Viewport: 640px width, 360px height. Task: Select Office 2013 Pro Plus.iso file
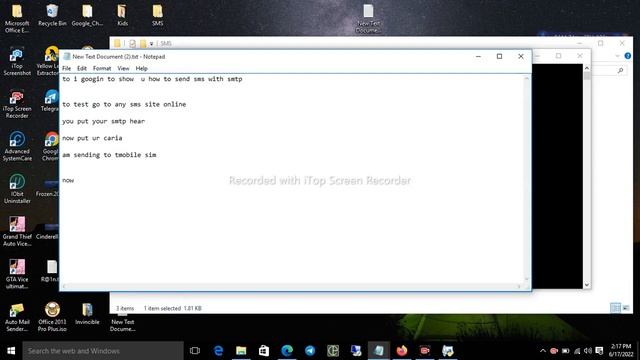pos(52,317)
